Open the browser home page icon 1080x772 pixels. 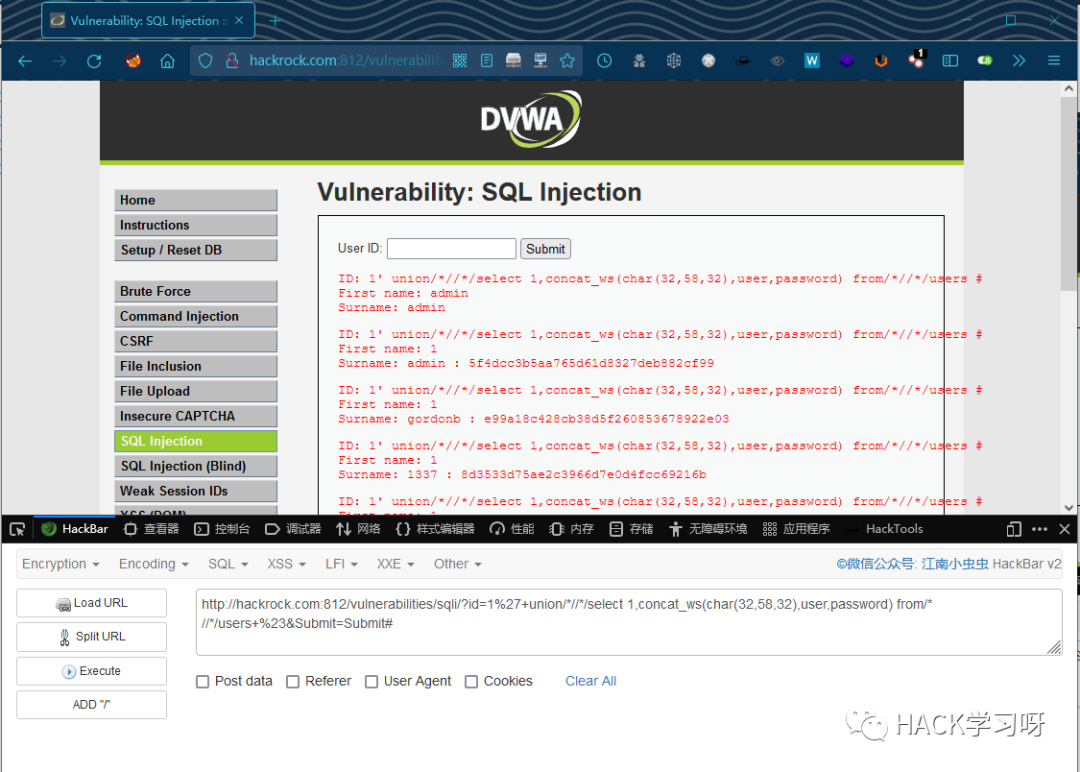[167, 61]
